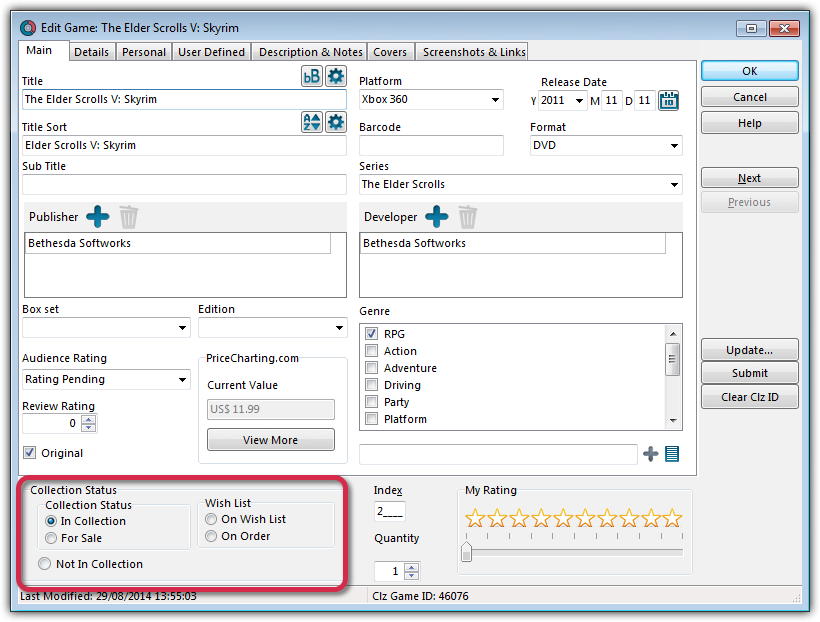The width and height of the screenshot is (820, 622).
Task: Click into the Barcode input field
Action: pyautogui.click(x=431, y=145)
